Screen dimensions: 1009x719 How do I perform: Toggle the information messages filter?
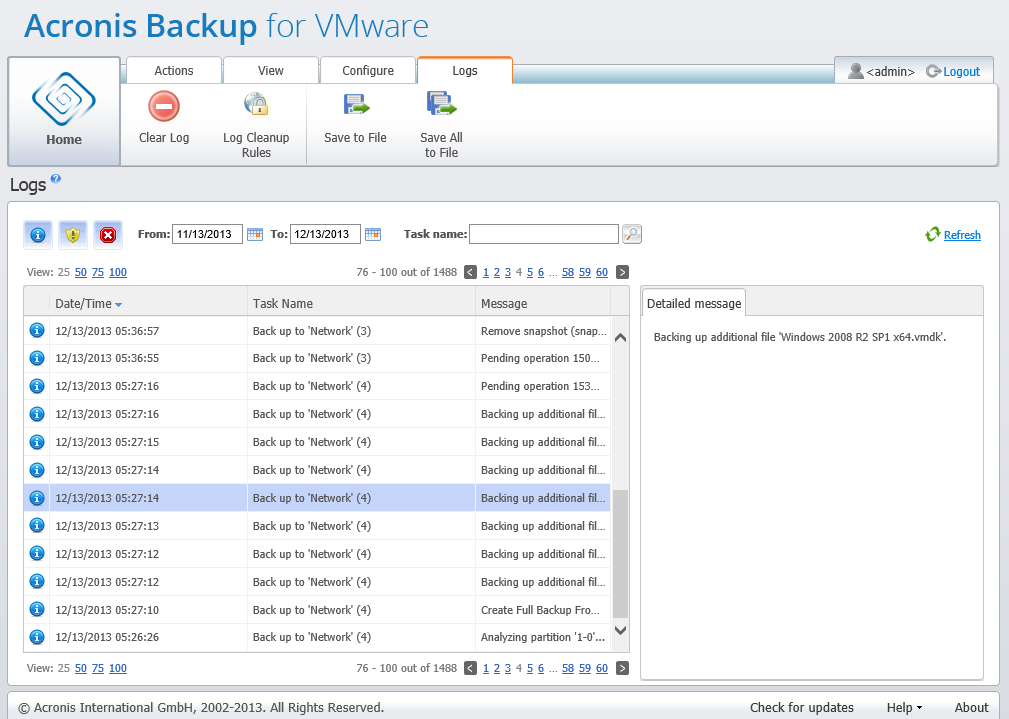pyautogui.click(x=38, y=234)
